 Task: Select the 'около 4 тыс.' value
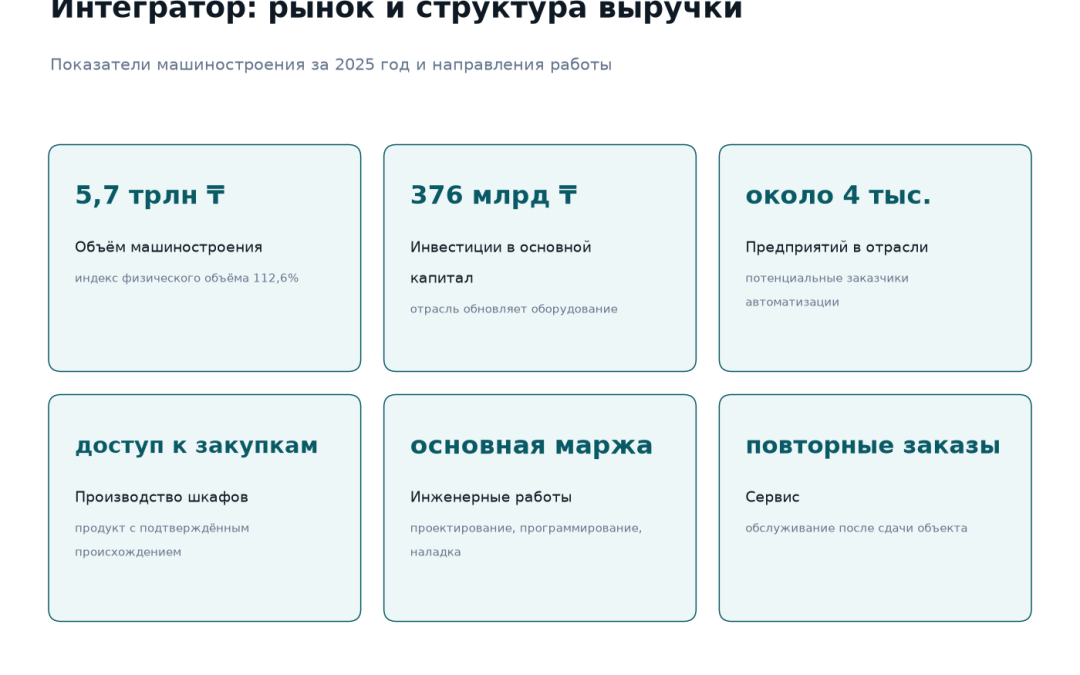click(x=838, y=195)
